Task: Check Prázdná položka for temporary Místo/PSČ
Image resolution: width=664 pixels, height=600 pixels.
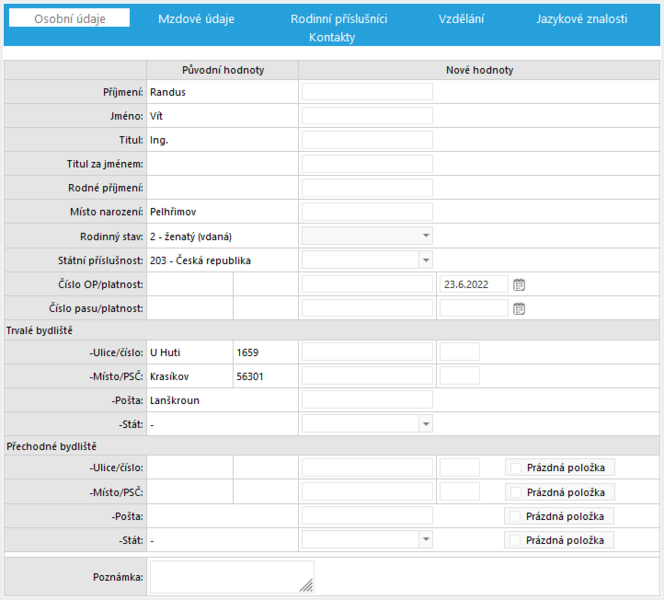Action: pos(515,492)
